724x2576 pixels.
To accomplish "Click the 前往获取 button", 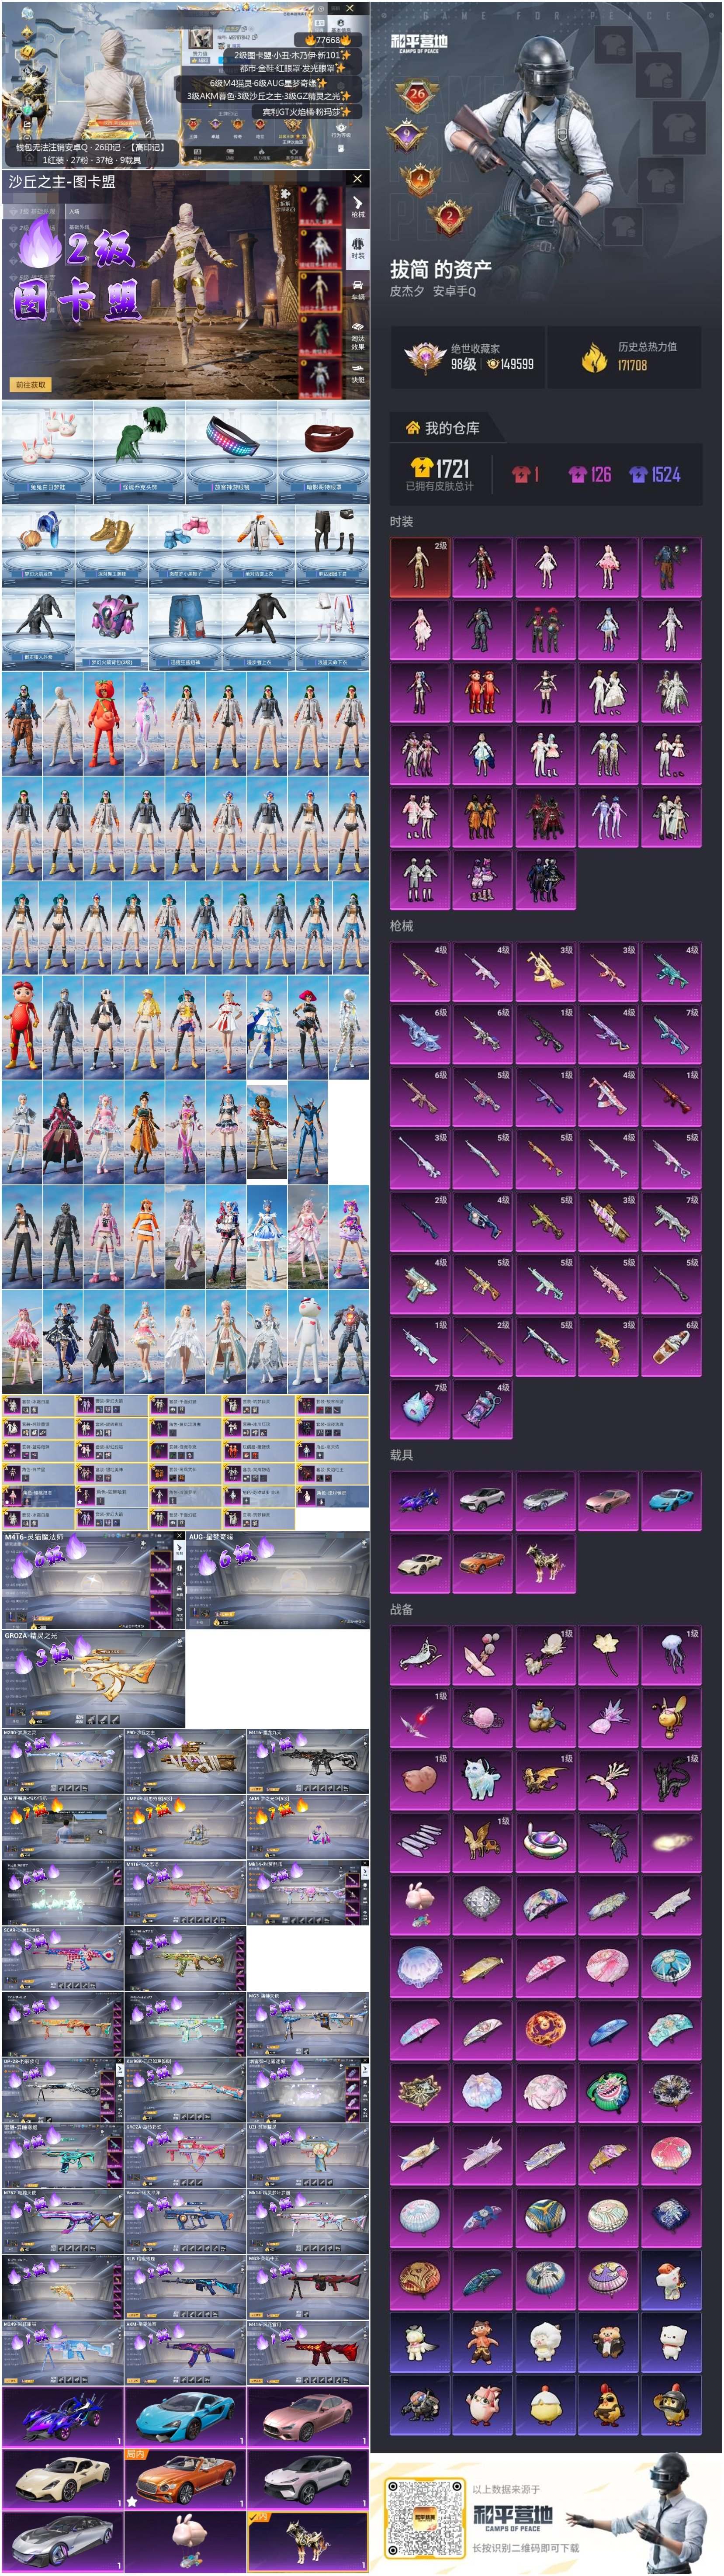I will [x=30, y=384].
